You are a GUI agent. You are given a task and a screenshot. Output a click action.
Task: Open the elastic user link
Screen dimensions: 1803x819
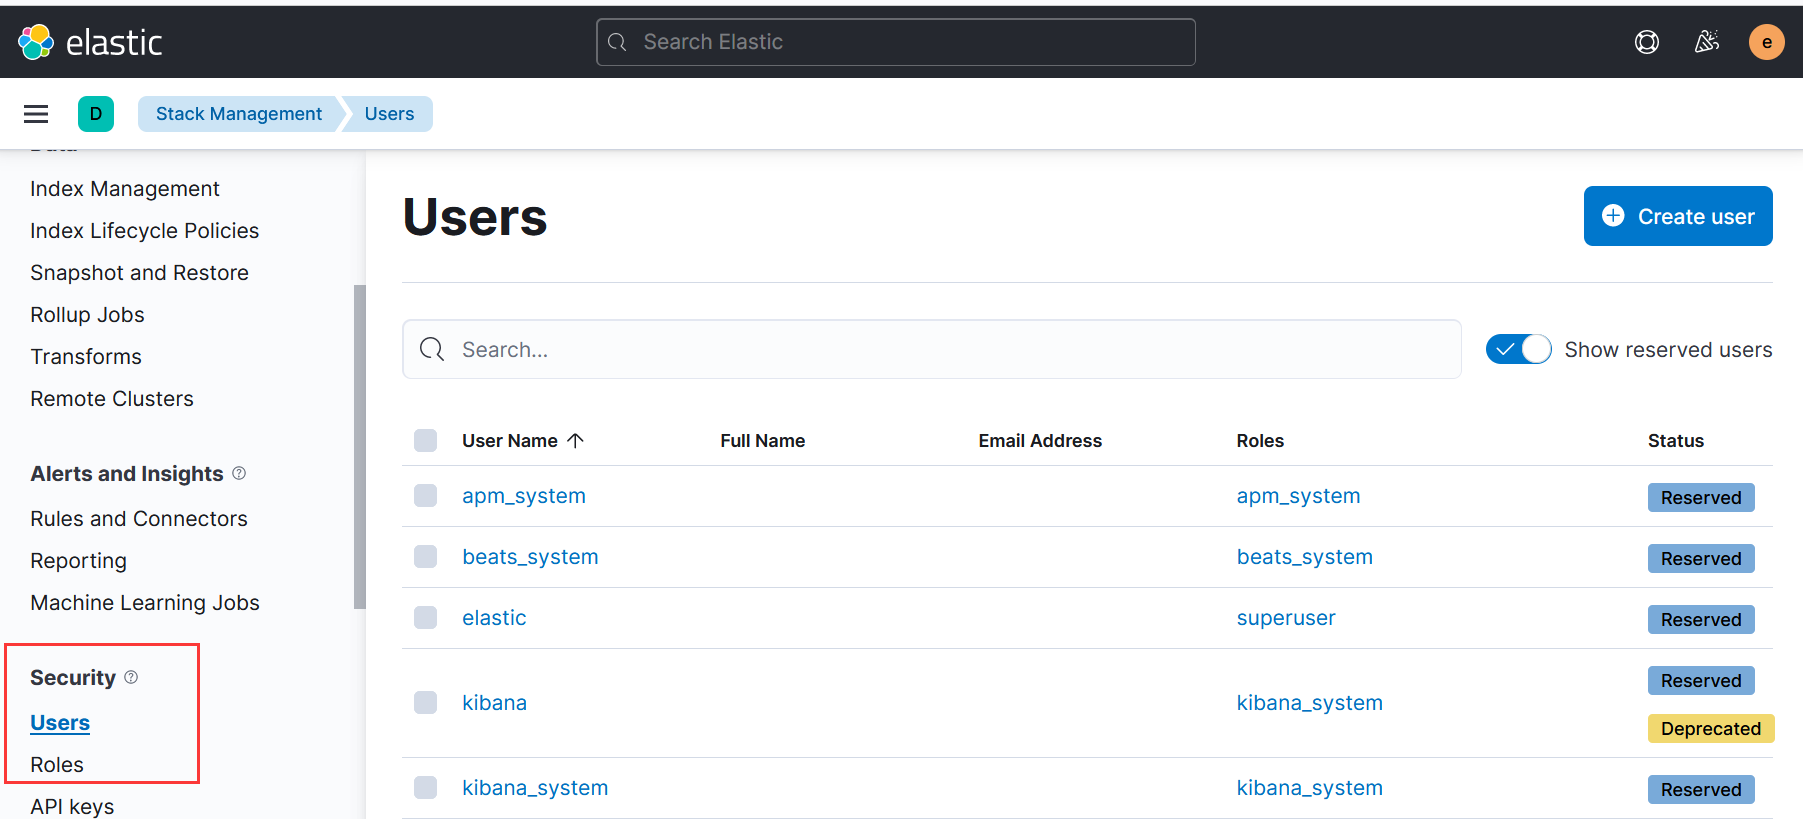pos(494,618)
